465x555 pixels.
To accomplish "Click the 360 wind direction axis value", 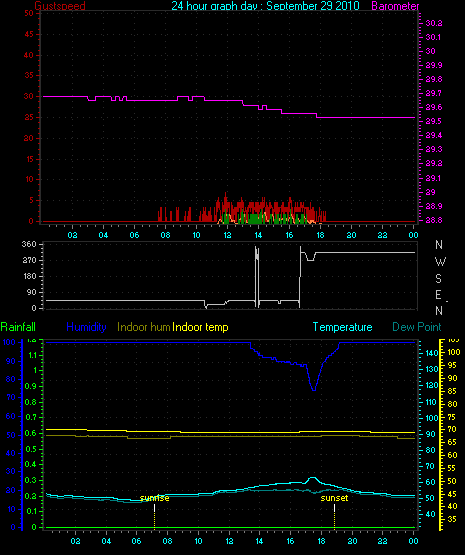I will tap(29, 244).
